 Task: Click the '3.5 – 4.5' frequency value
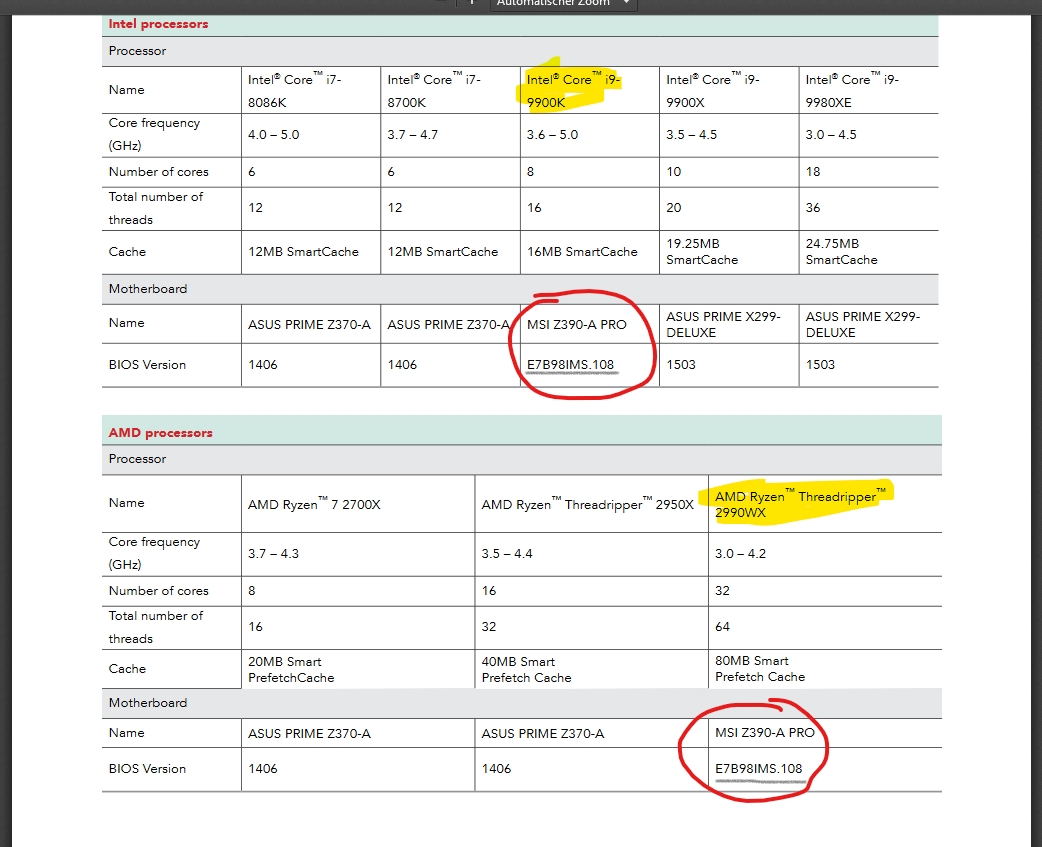click(691, 135)
